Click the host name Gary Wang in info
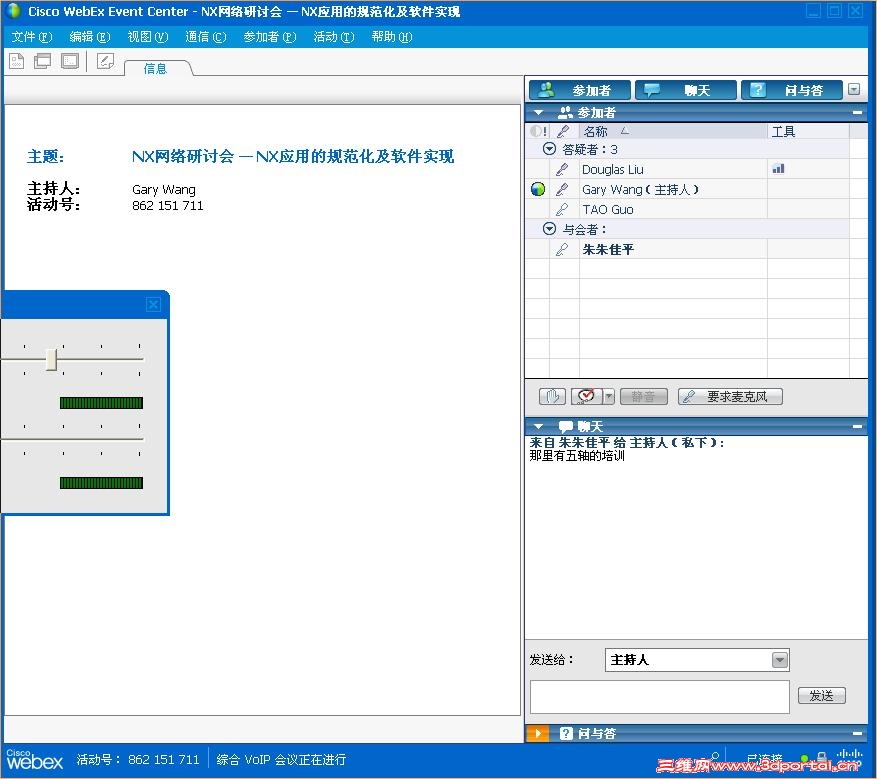This screenshot has height=779, width=877. 164,190
